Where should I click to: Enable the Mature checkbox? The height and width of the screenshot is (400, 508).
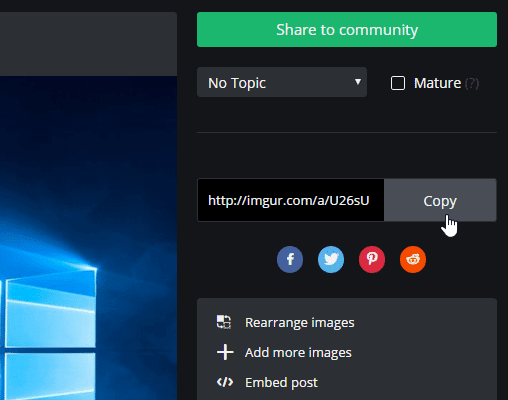point(398,83)
